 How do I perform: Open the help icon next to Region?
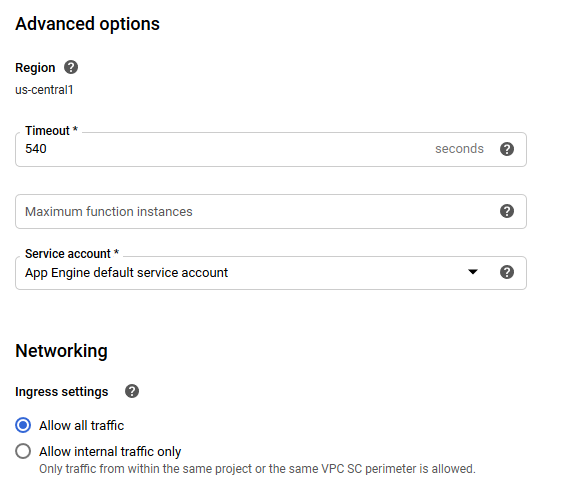[71, 67]
